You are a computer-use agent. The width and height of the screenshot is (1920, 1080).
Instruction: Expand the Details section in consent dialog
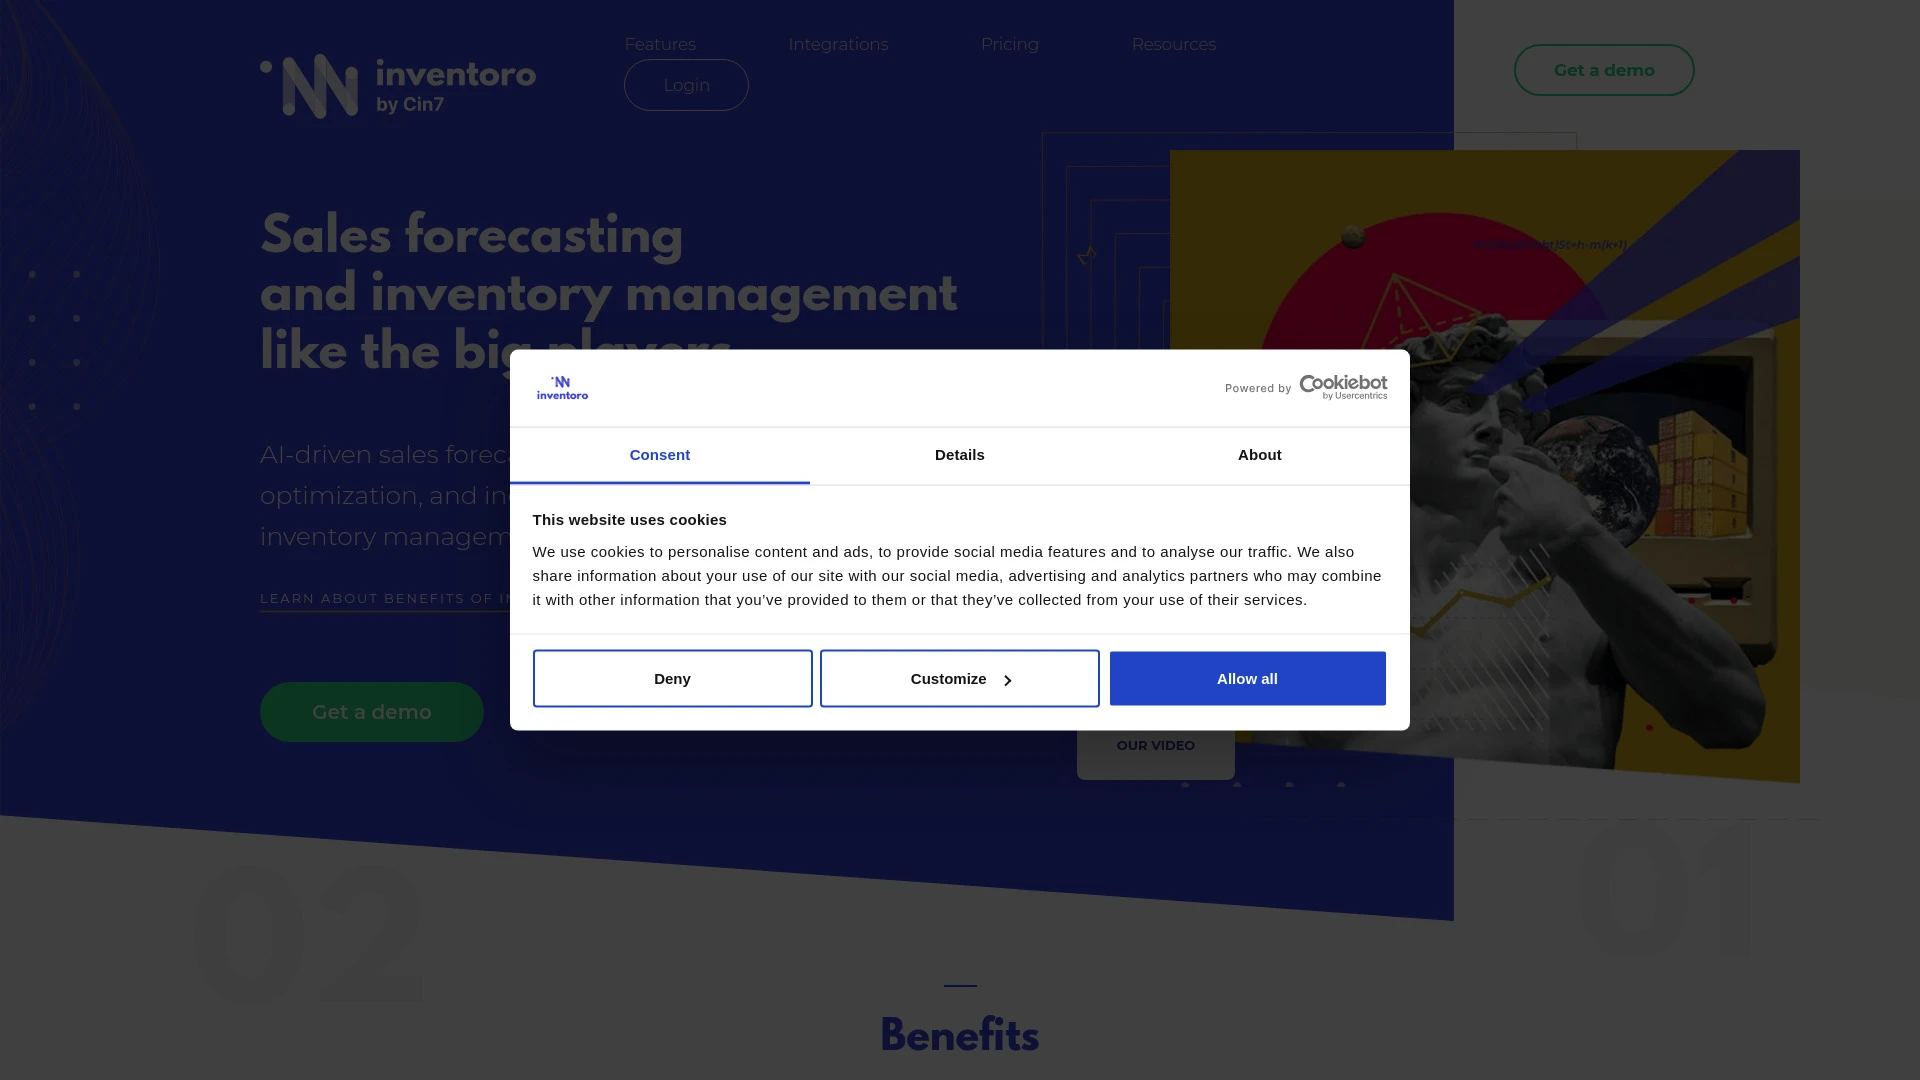[x=959, y=455]
